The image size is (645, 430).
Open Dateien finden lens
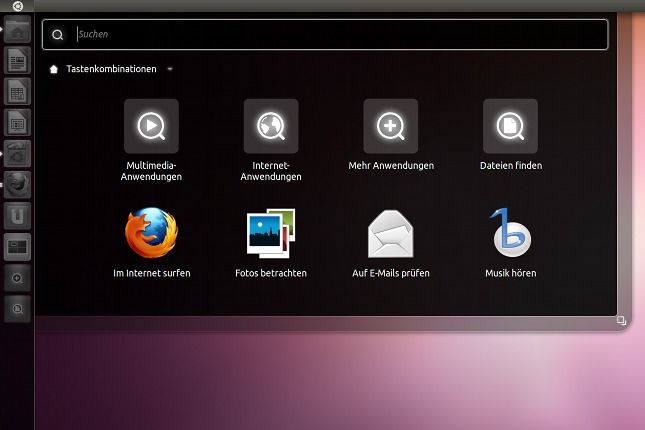pos(510,126)
